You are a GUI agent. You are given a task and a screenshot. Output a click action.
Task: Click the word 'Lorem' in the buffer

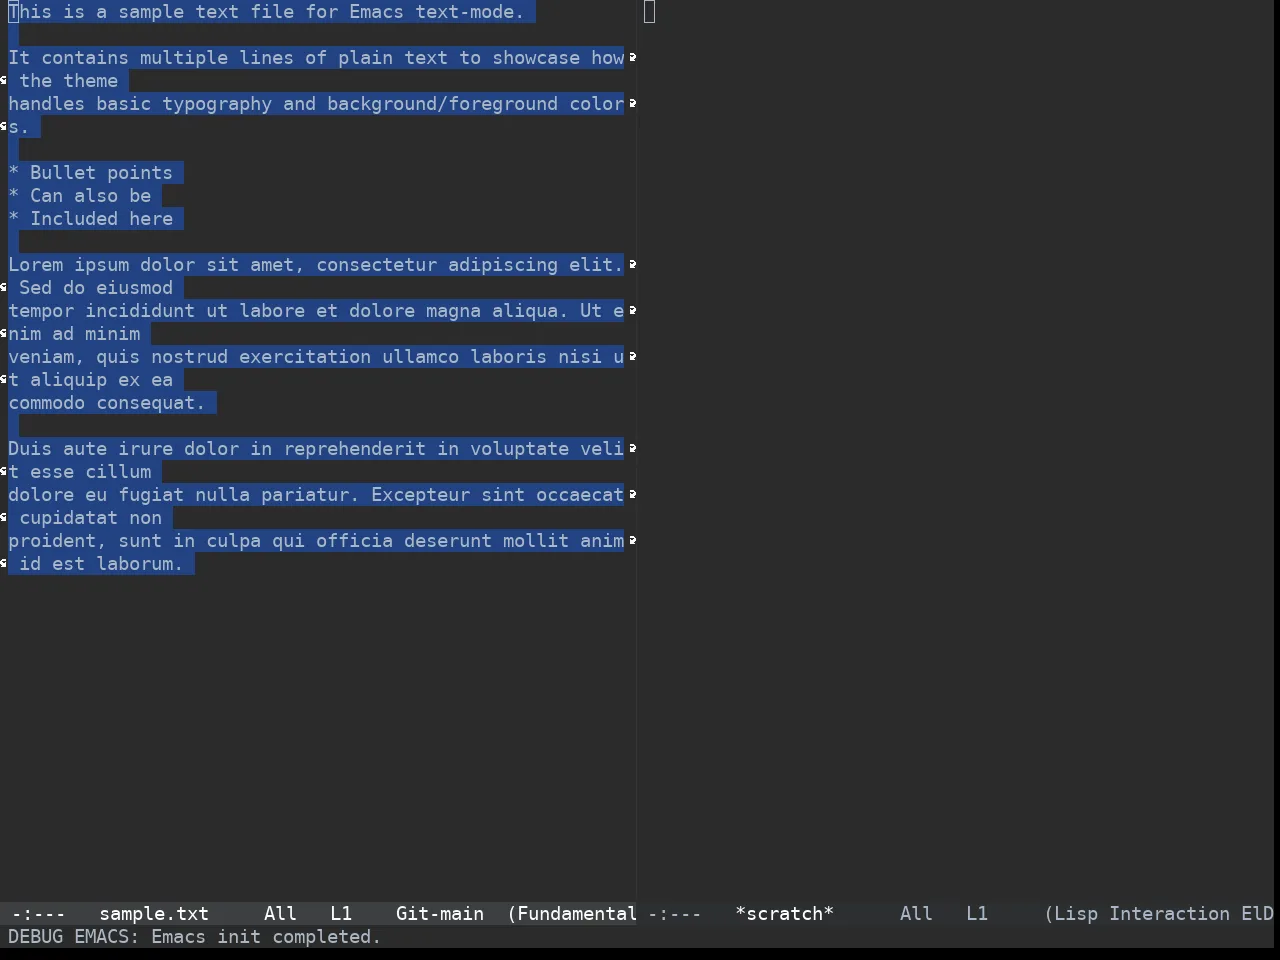36,265
